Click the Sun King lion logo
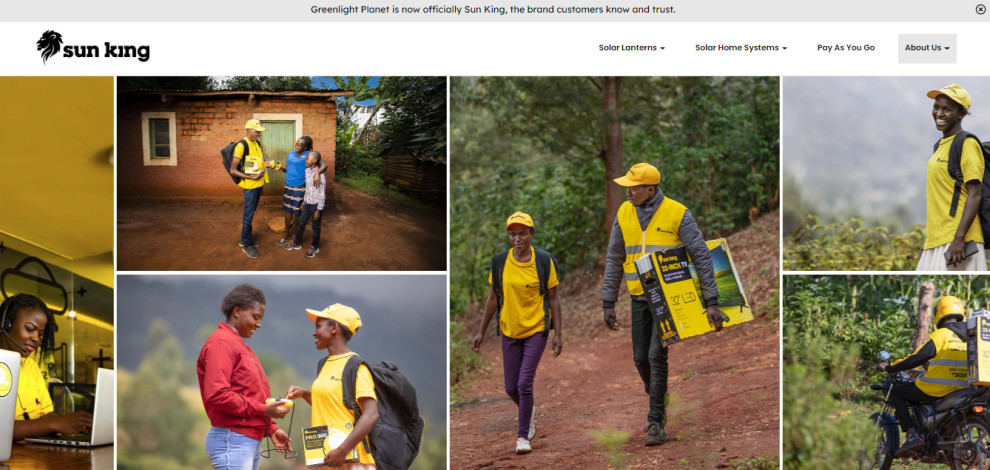 point(50,46)
